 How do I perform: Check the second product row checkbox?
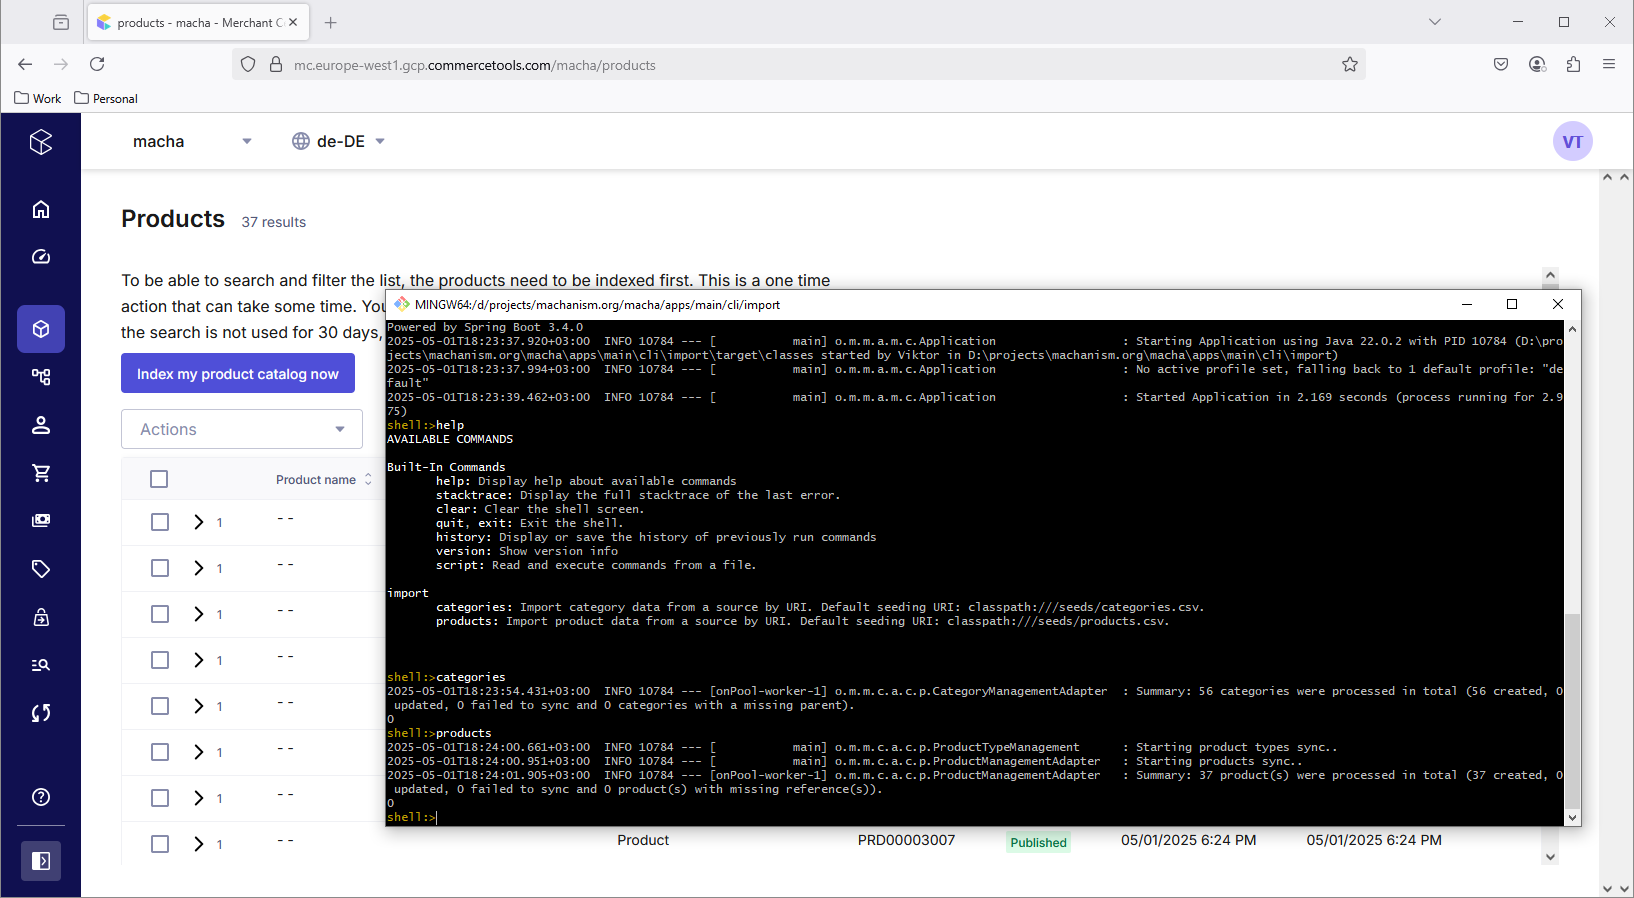160,568
